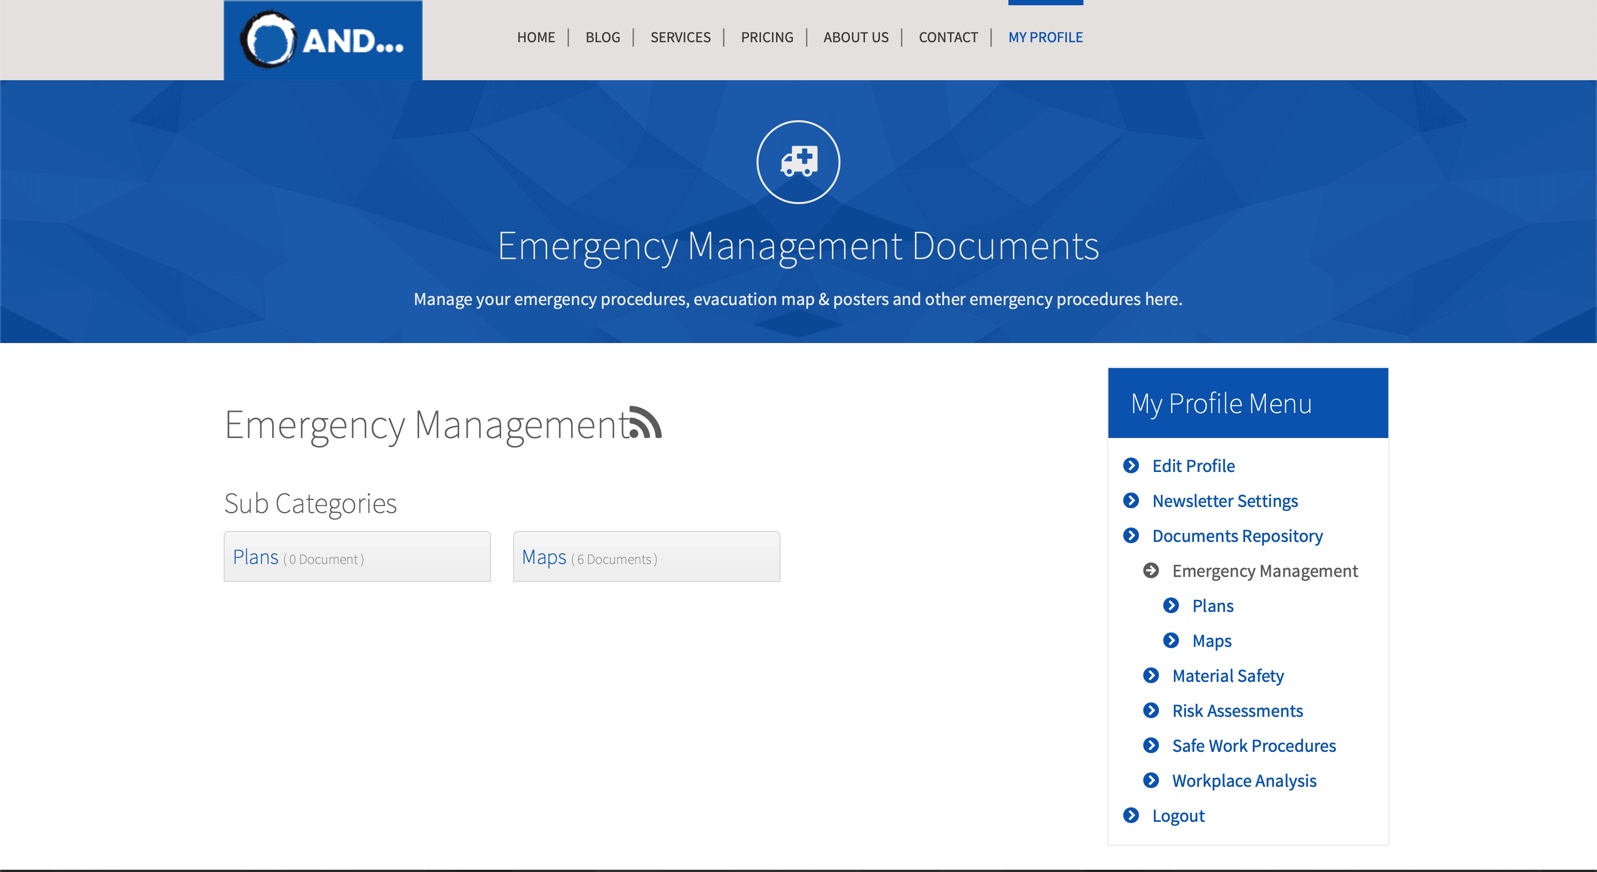Click the AND... site logo

click(x=323, y=40)
